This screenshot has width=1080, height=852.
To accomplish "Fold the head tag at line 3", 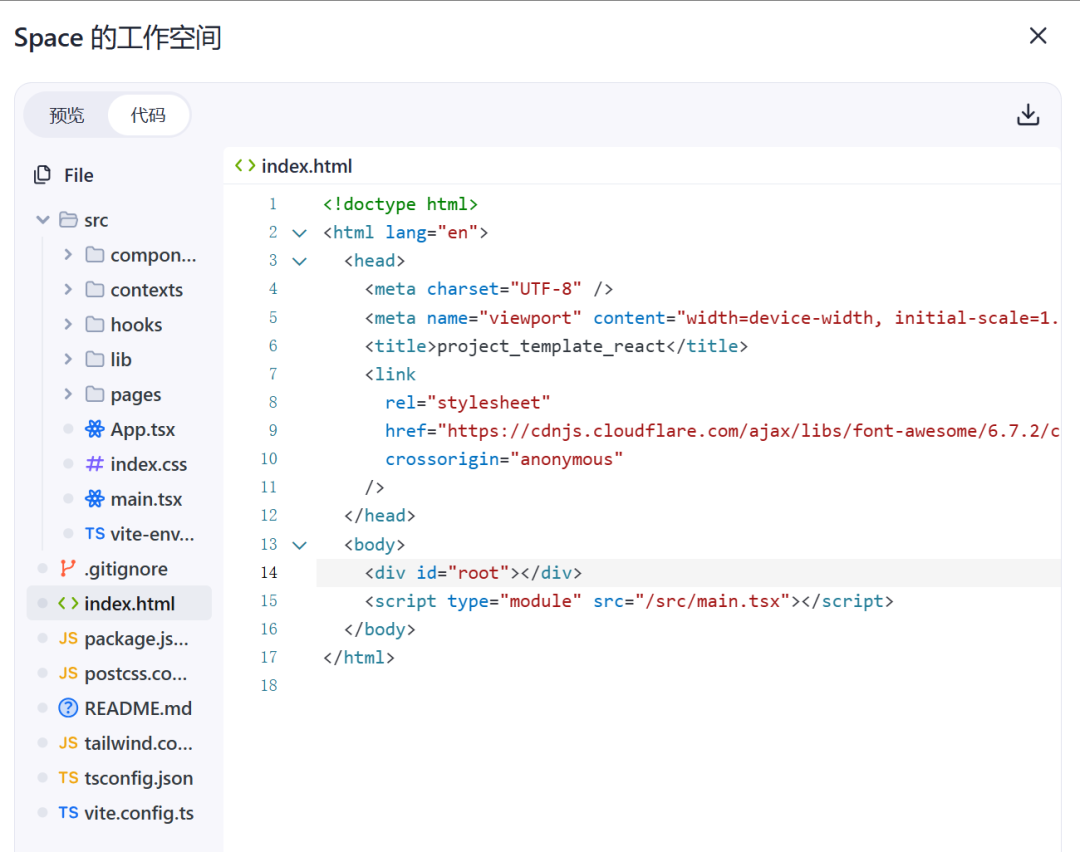I will (300, 261).
